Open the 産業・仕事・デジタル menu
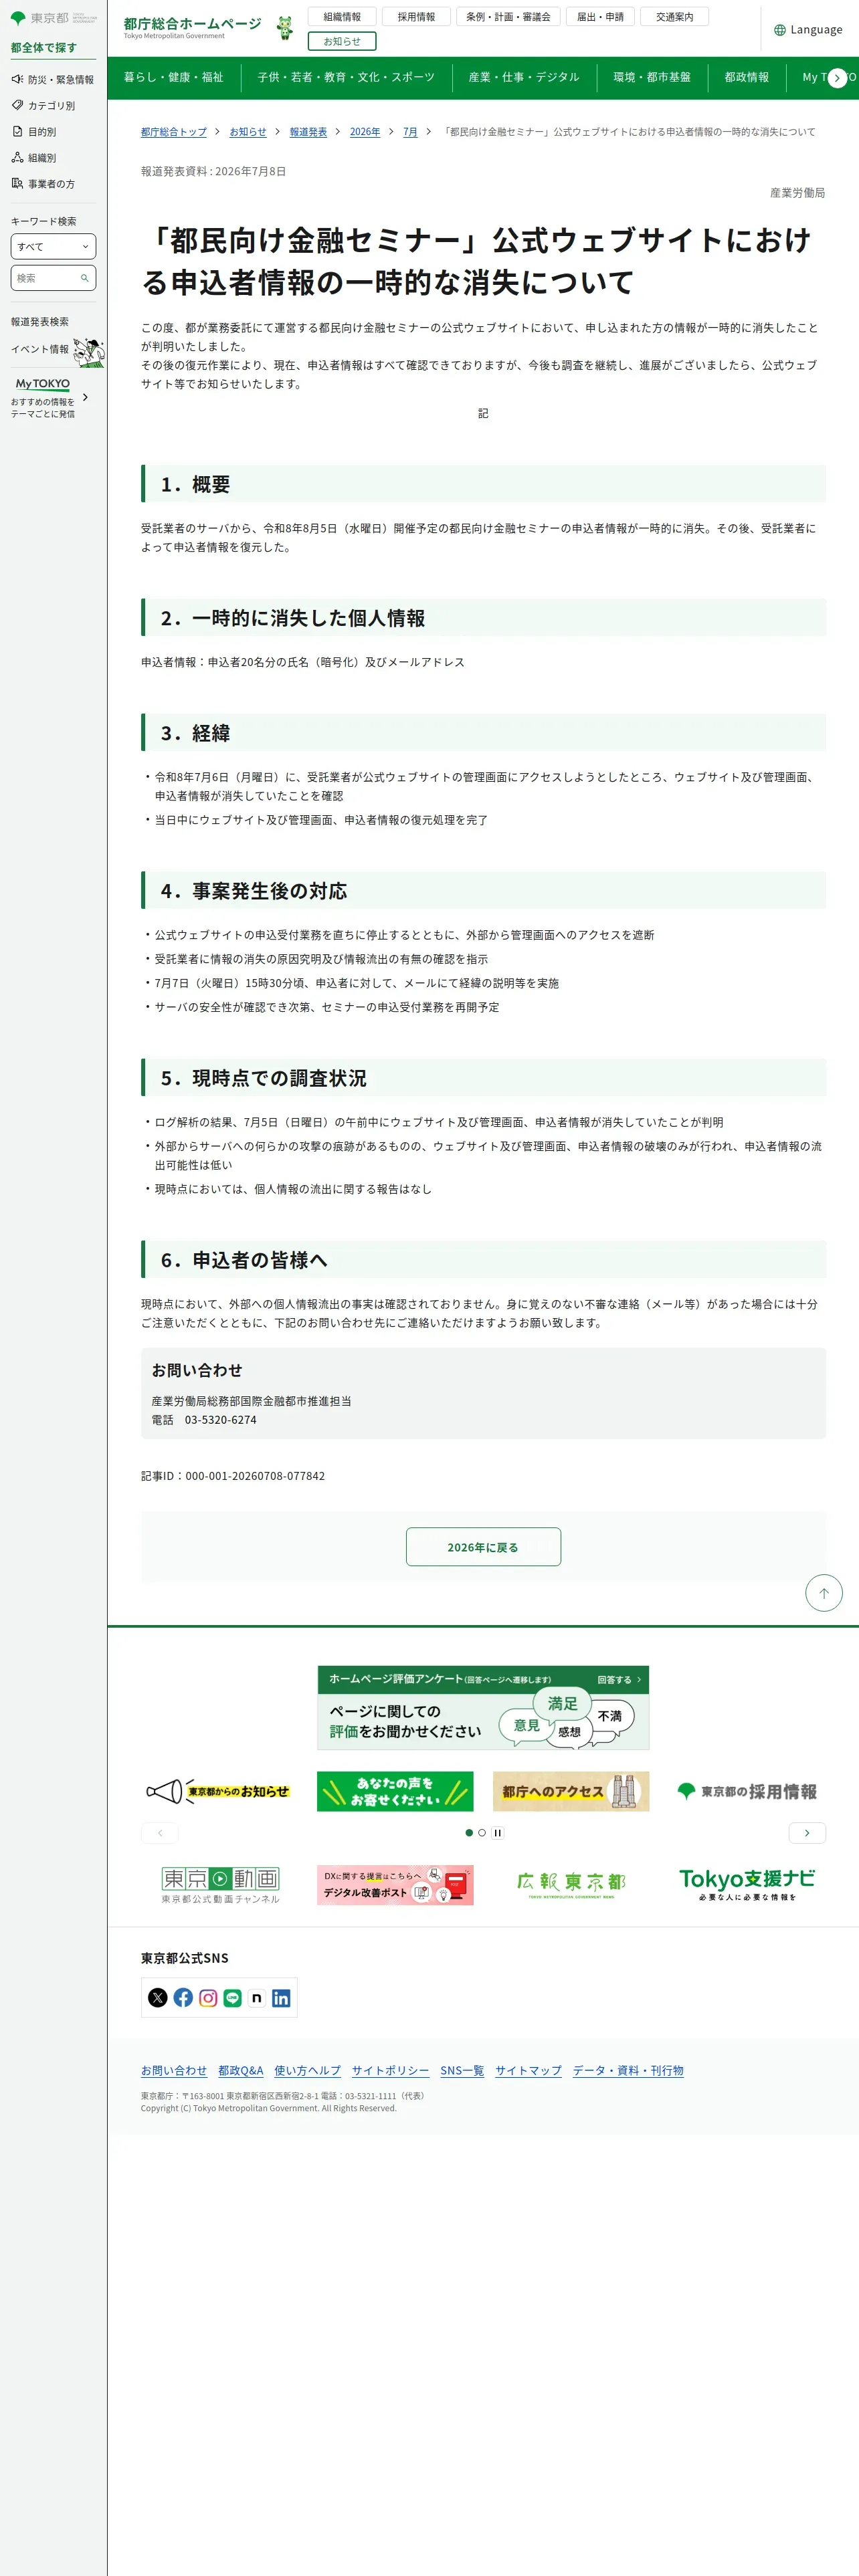Image resolution: width=859 pixels, height=2576 pixels. [524, 77]
